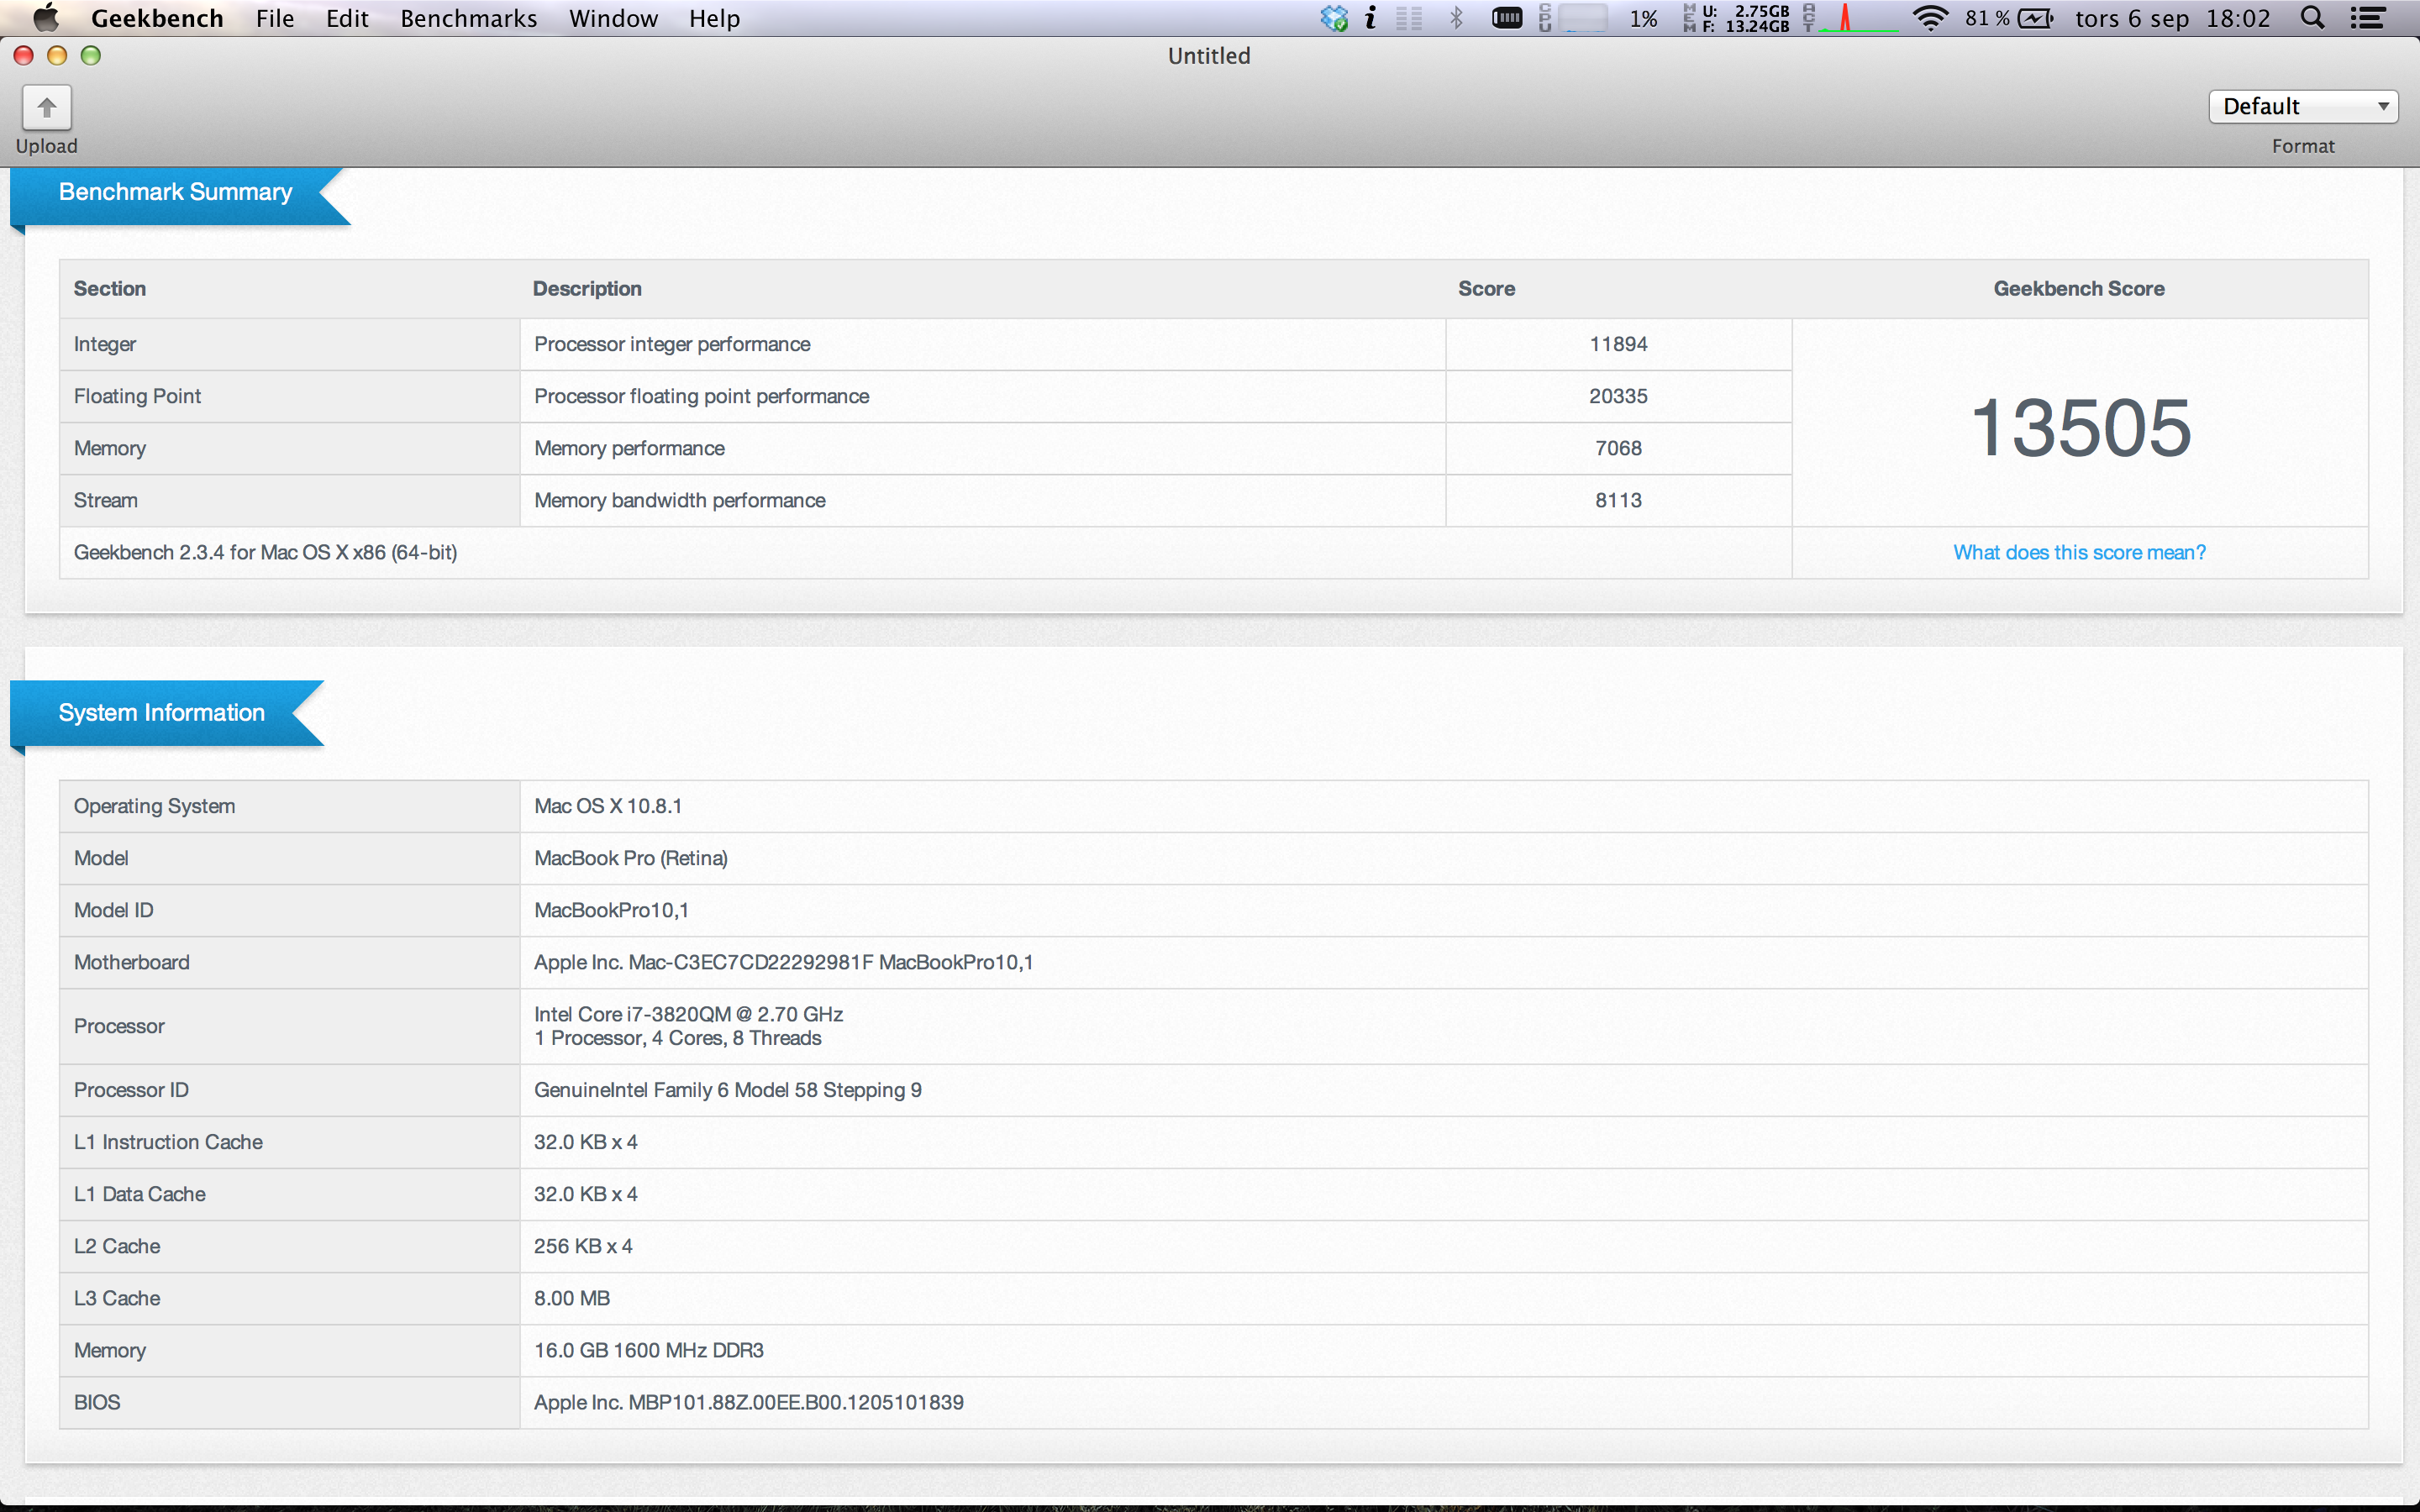Click the grayed bars menu bar icon
The width and height of the screenshot is (2420, 1512).
click(1409, 18)
